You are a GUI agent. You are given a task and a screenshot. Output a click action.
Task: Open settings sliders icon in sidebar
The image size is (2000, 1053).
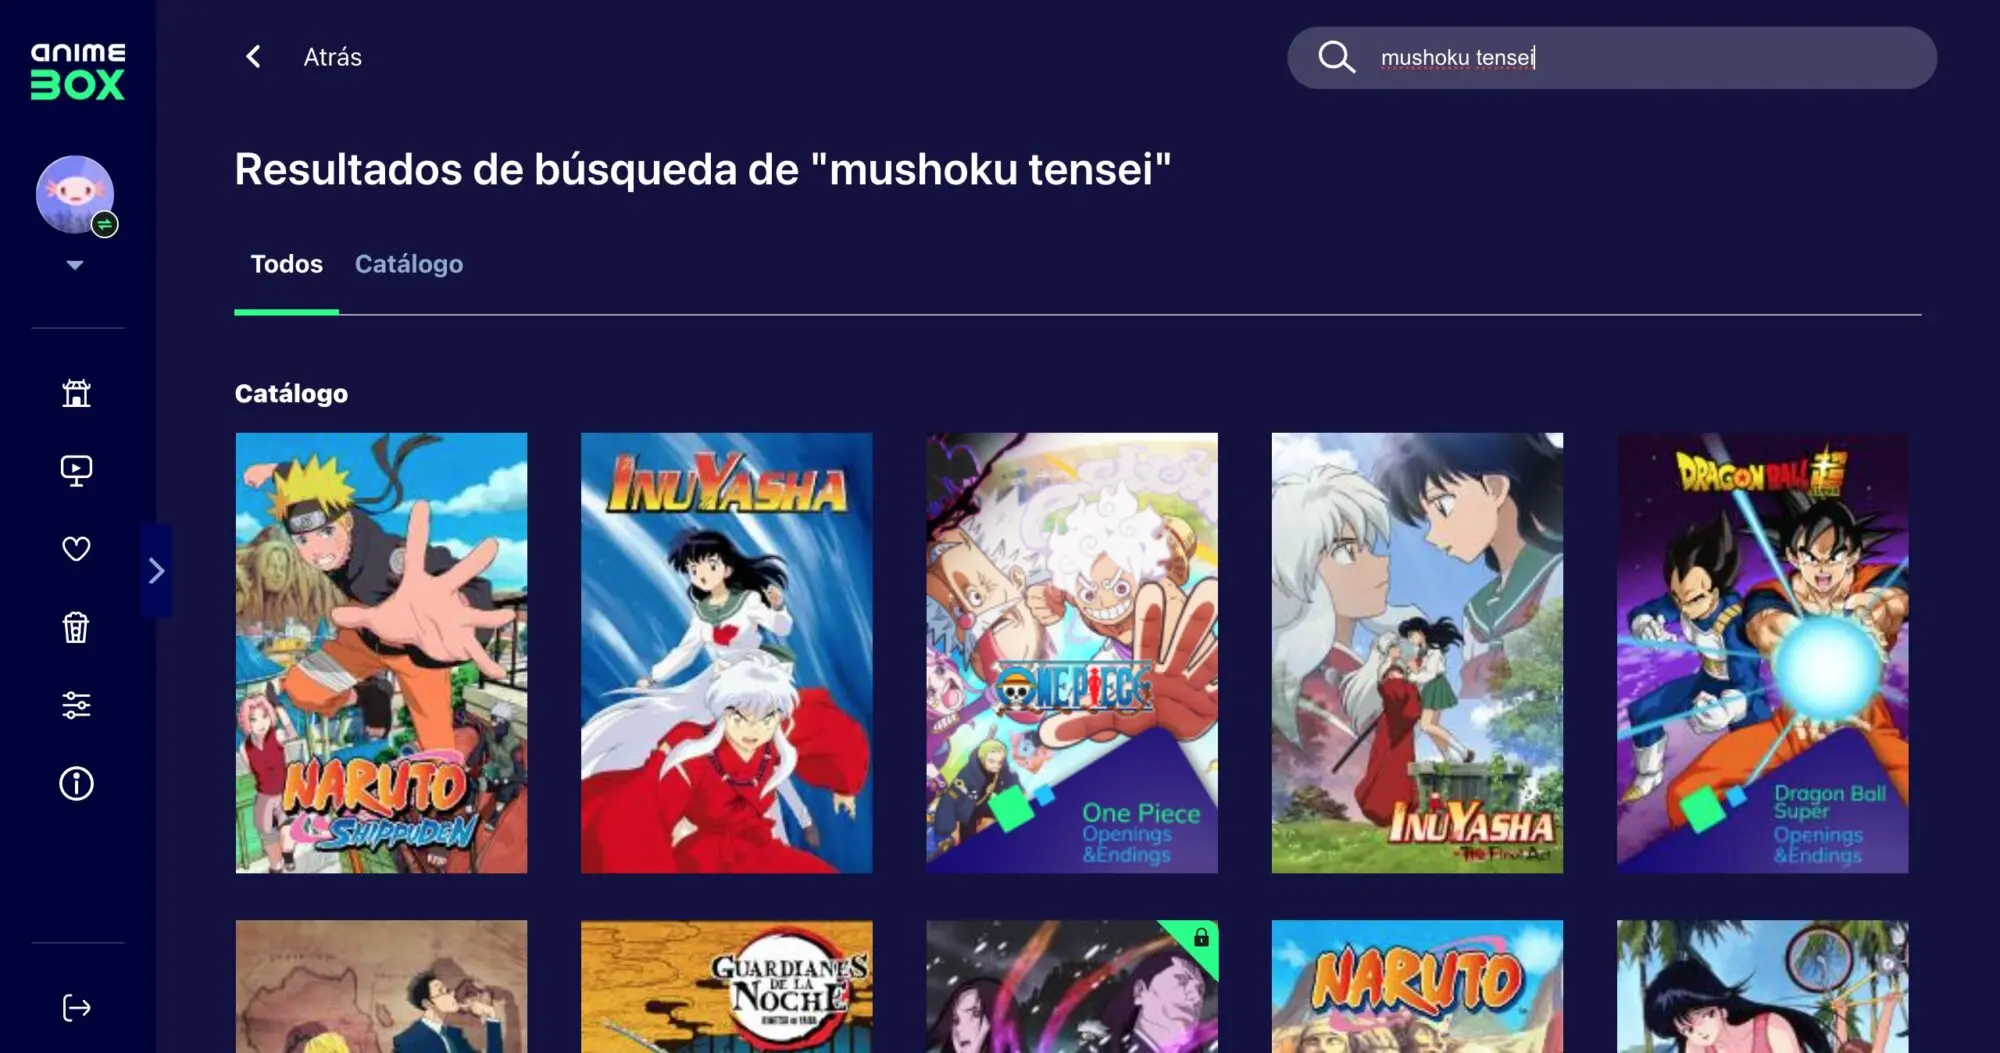(76, 705)
